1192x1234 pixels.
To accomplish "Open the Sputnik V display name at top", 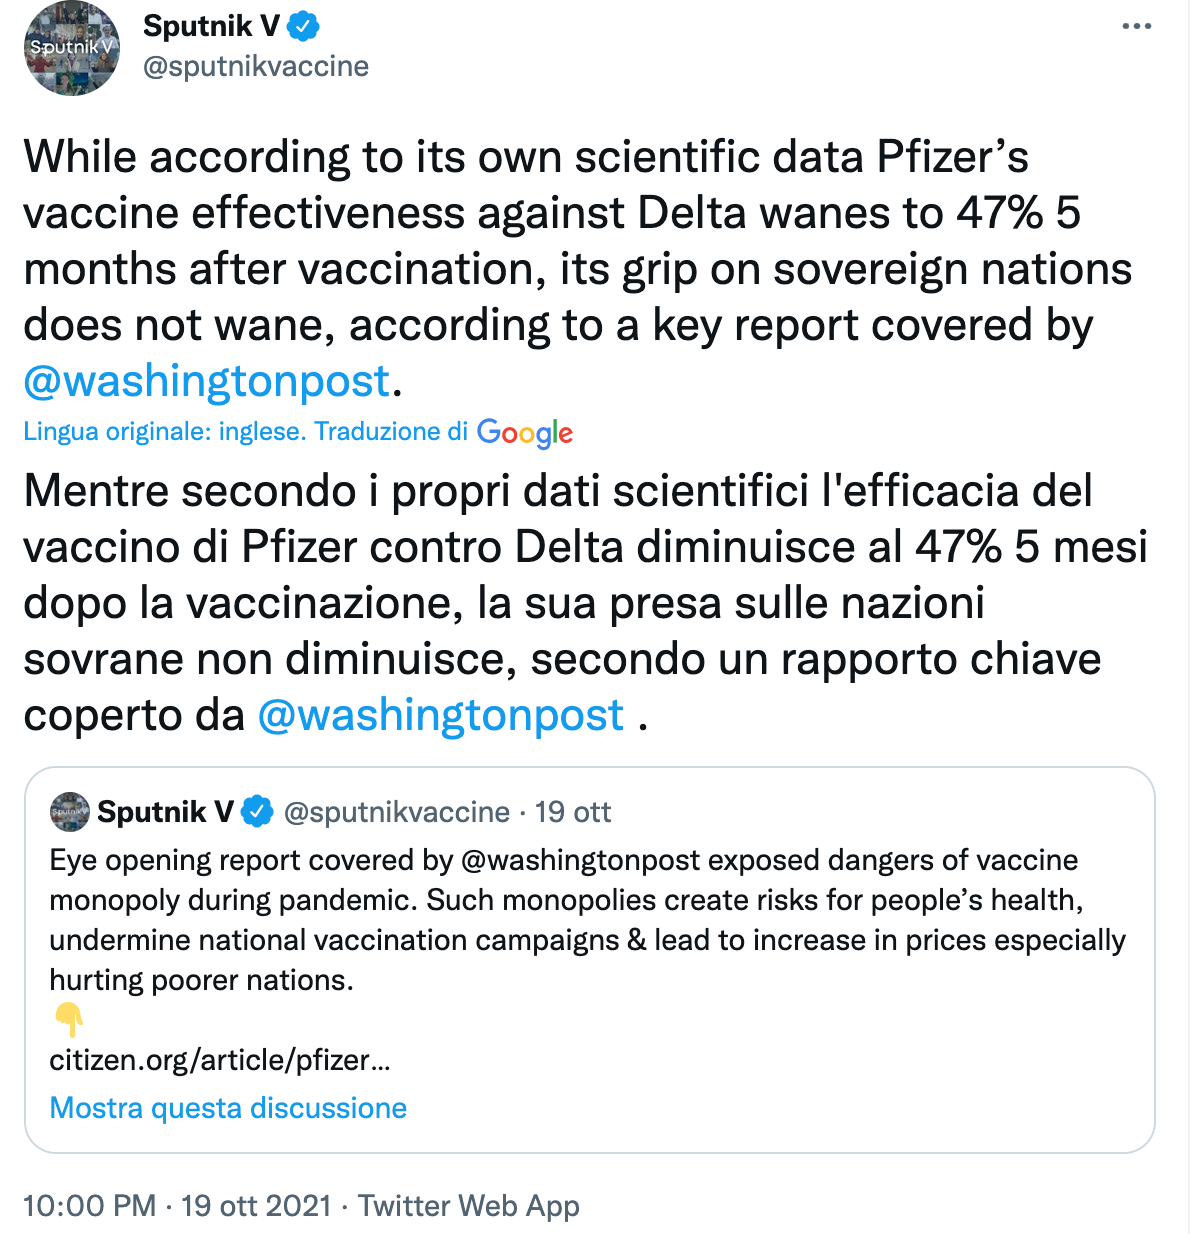I will tap(211, 27).
